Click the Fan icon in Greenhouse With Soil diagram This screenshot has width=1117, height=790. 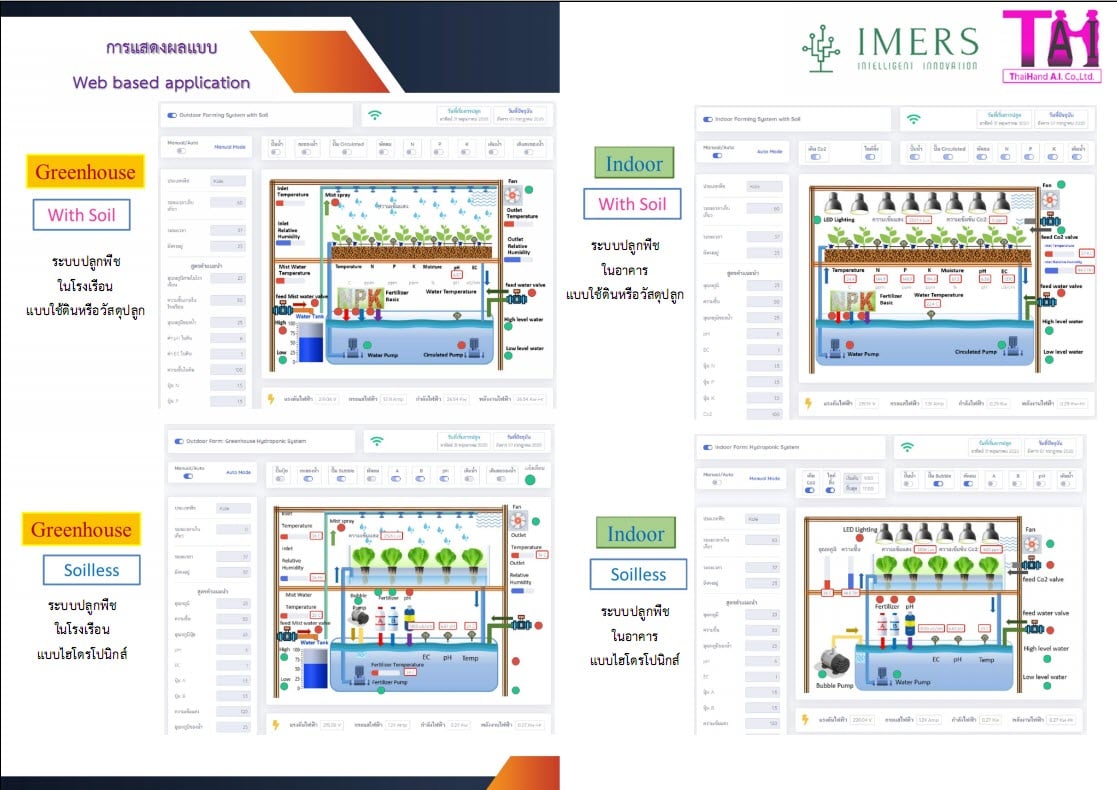coord(513,194)
